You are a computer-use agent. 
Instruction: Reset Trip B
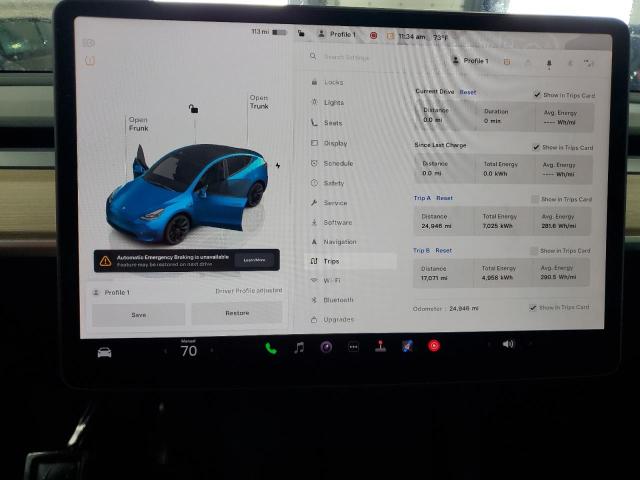pos(444,251)
